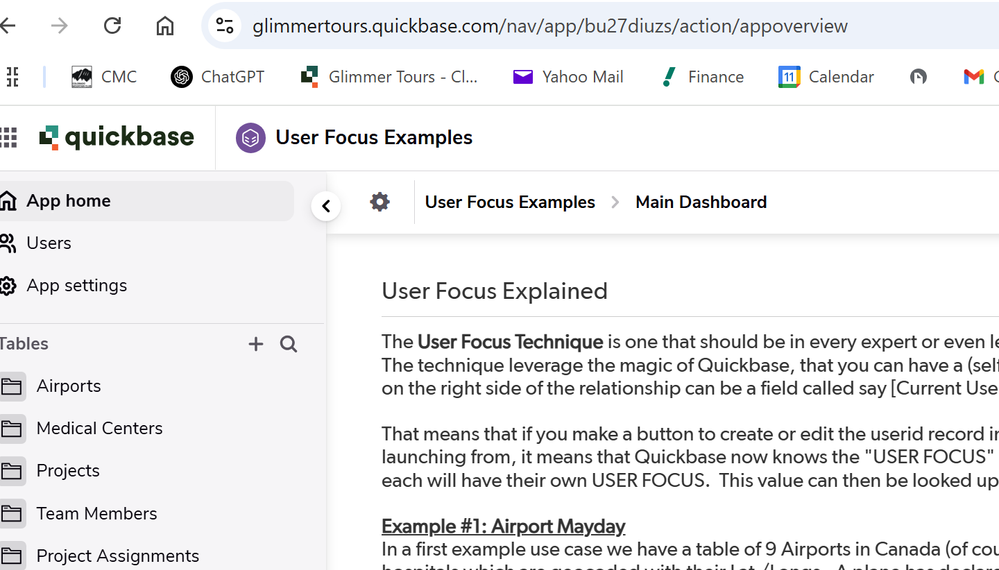Open the Glimmer Tours bookmark

389,77
